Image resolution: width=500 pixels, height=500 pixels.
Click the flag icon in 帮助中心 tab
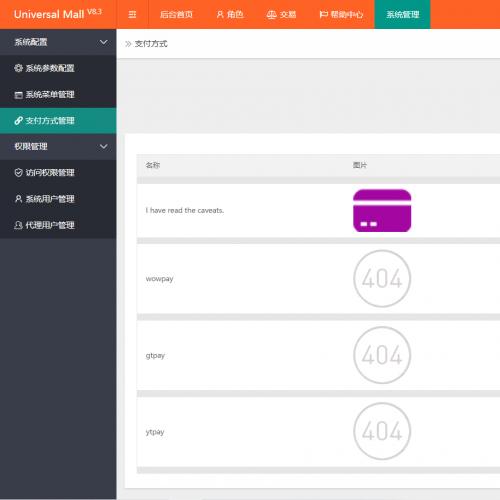(x=323, y=14)
